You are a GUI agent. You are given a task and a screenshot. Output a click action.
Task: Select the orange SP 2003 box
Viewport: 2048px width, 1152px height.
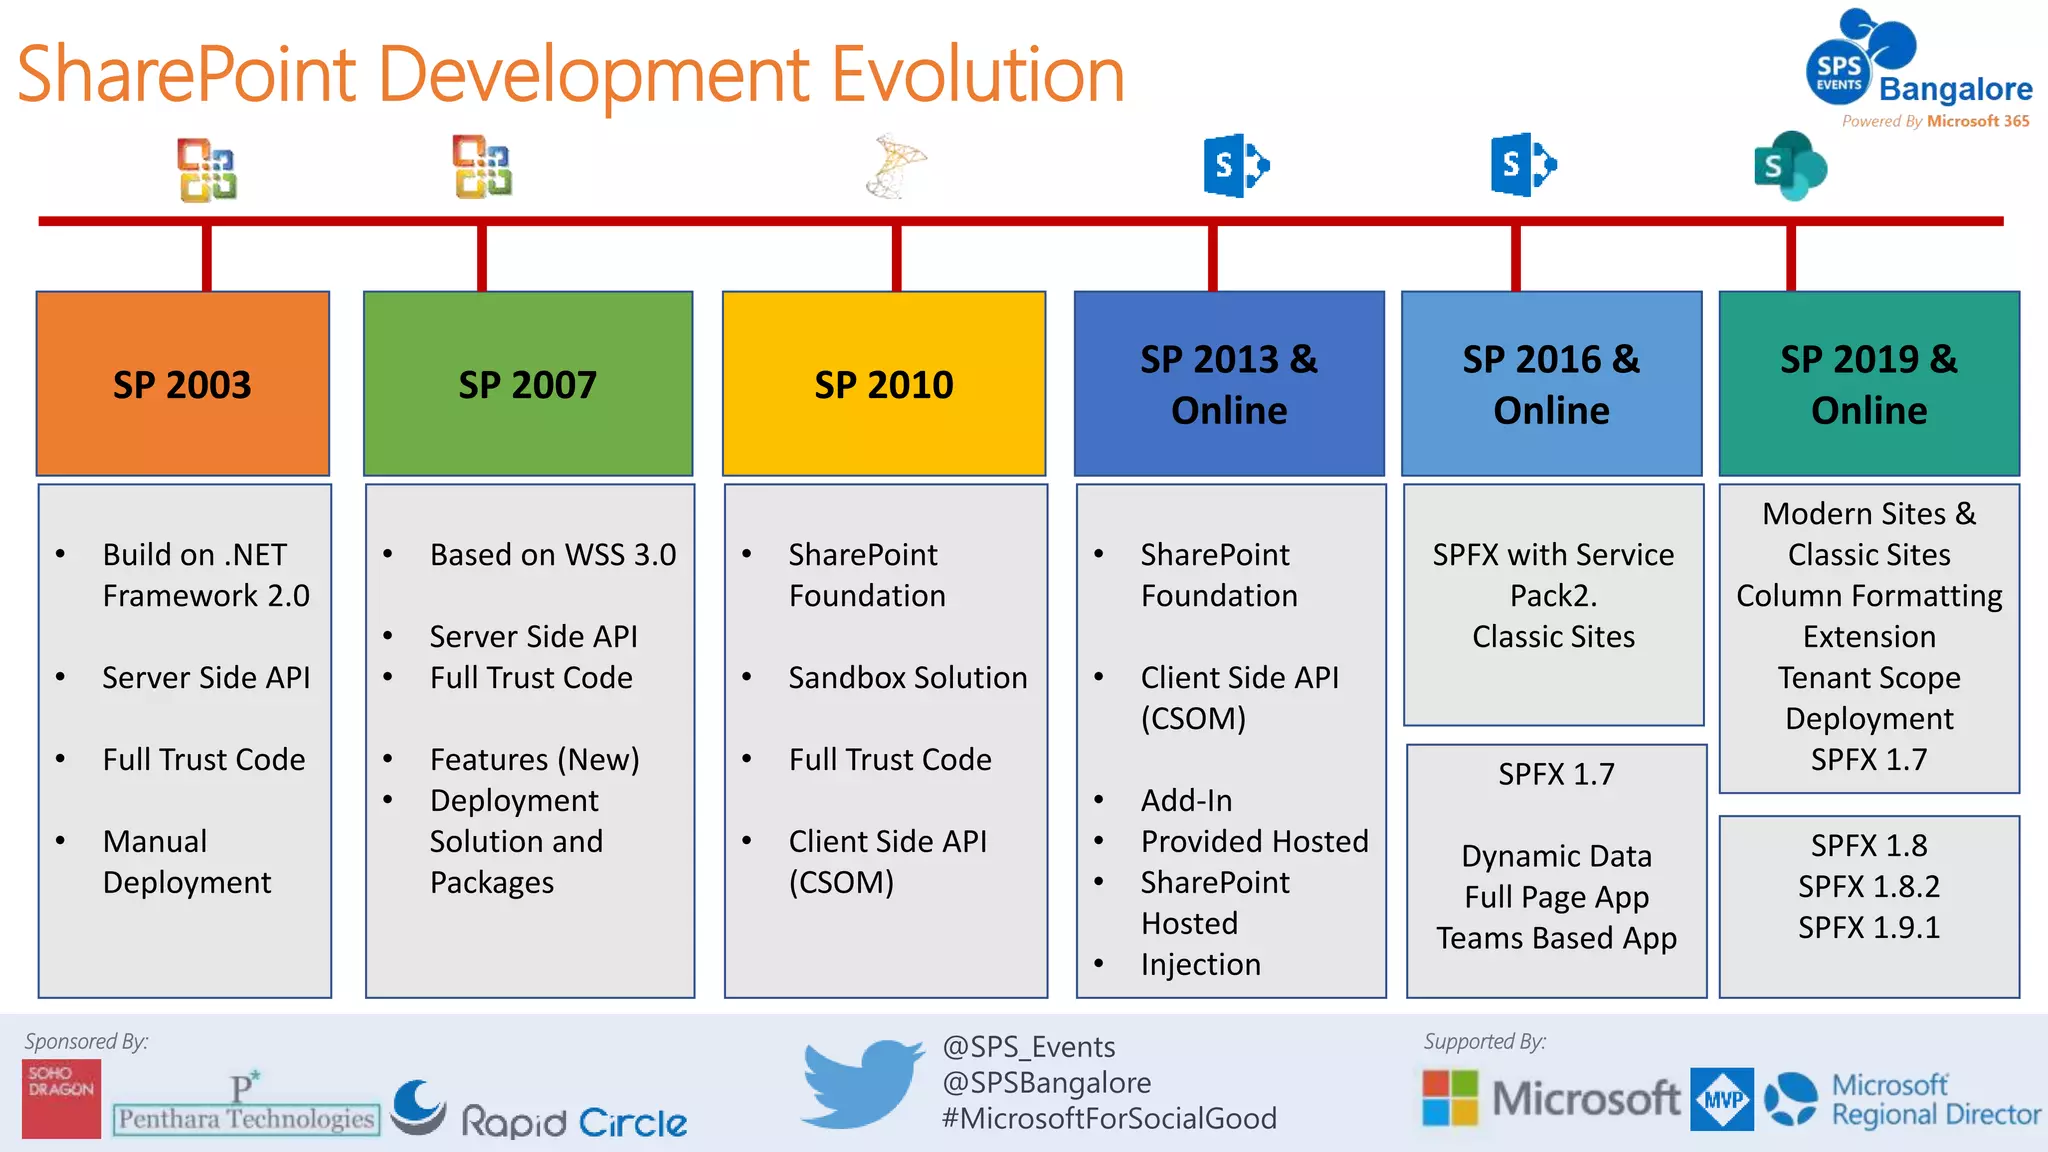183,384
